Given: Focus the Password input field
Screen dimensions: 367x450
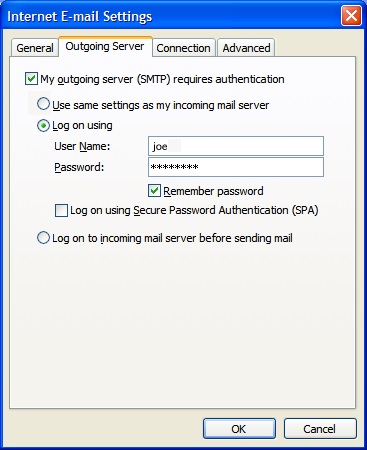Looking at the screenshot, I should tap(236, 167).
